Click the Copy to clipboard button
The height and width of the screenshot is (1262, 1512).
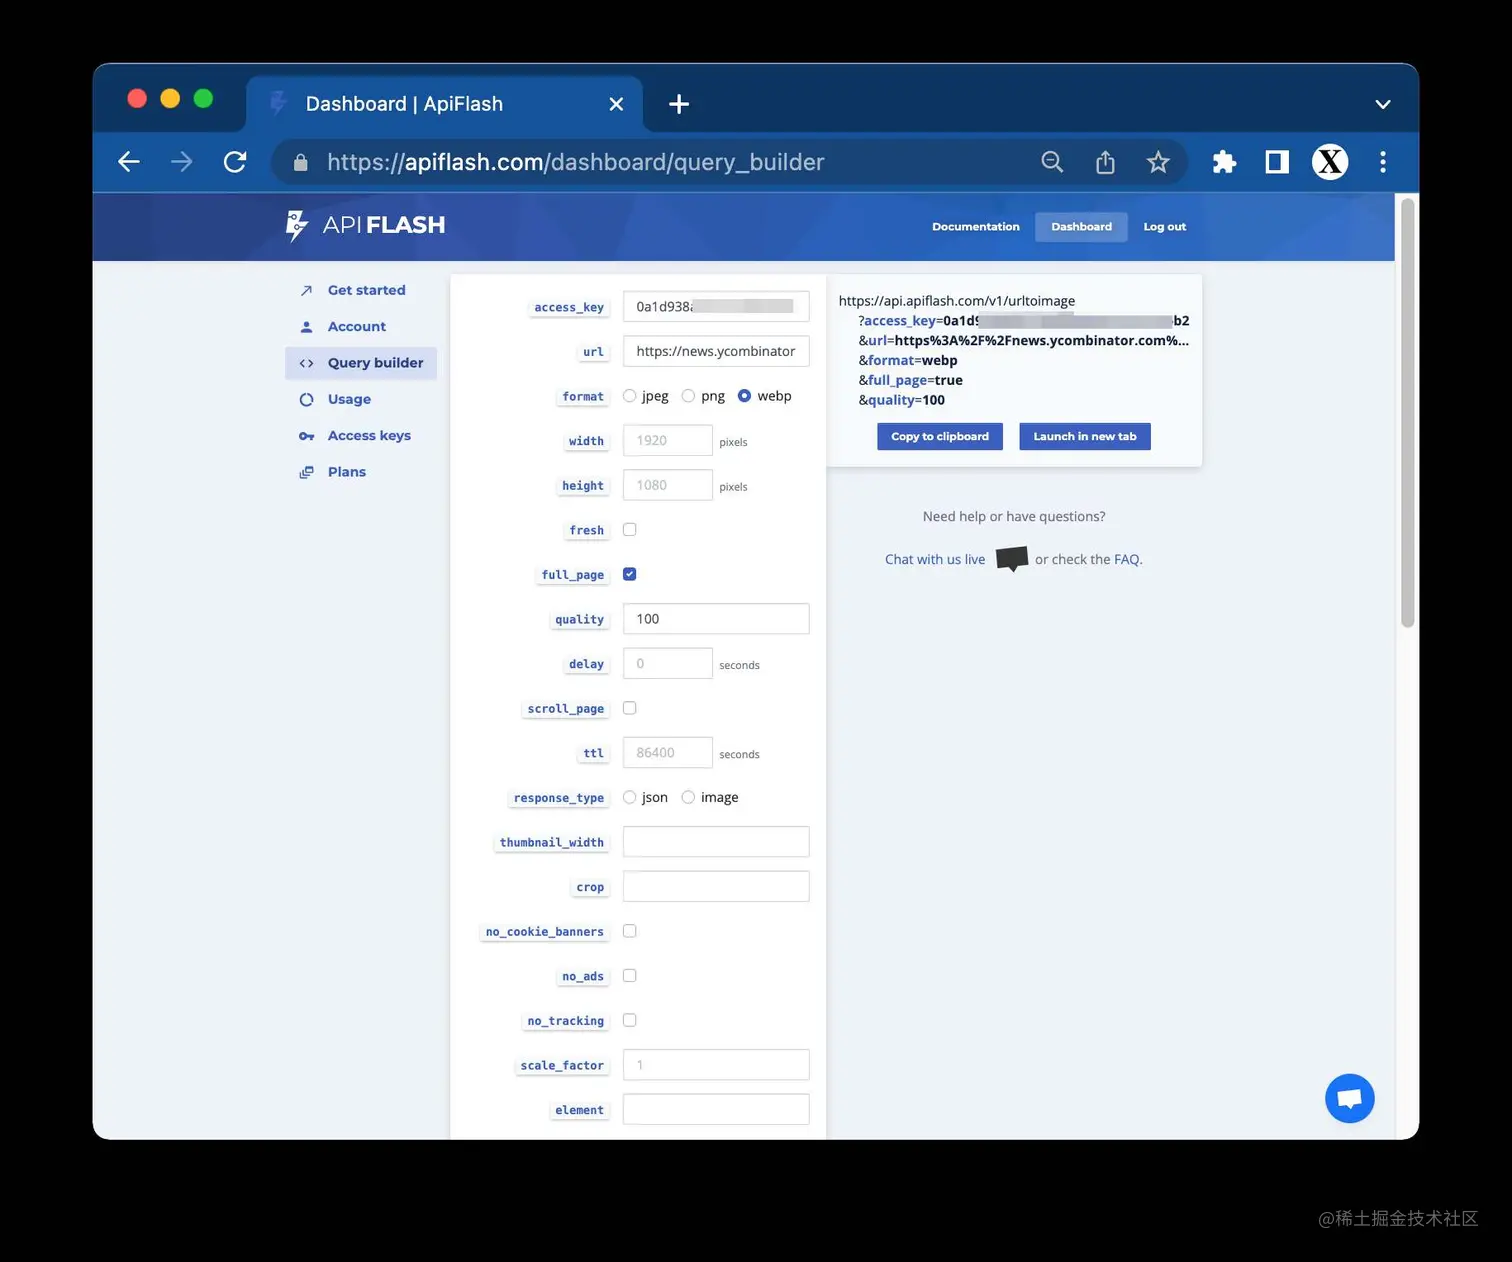[x=939, y=436]
